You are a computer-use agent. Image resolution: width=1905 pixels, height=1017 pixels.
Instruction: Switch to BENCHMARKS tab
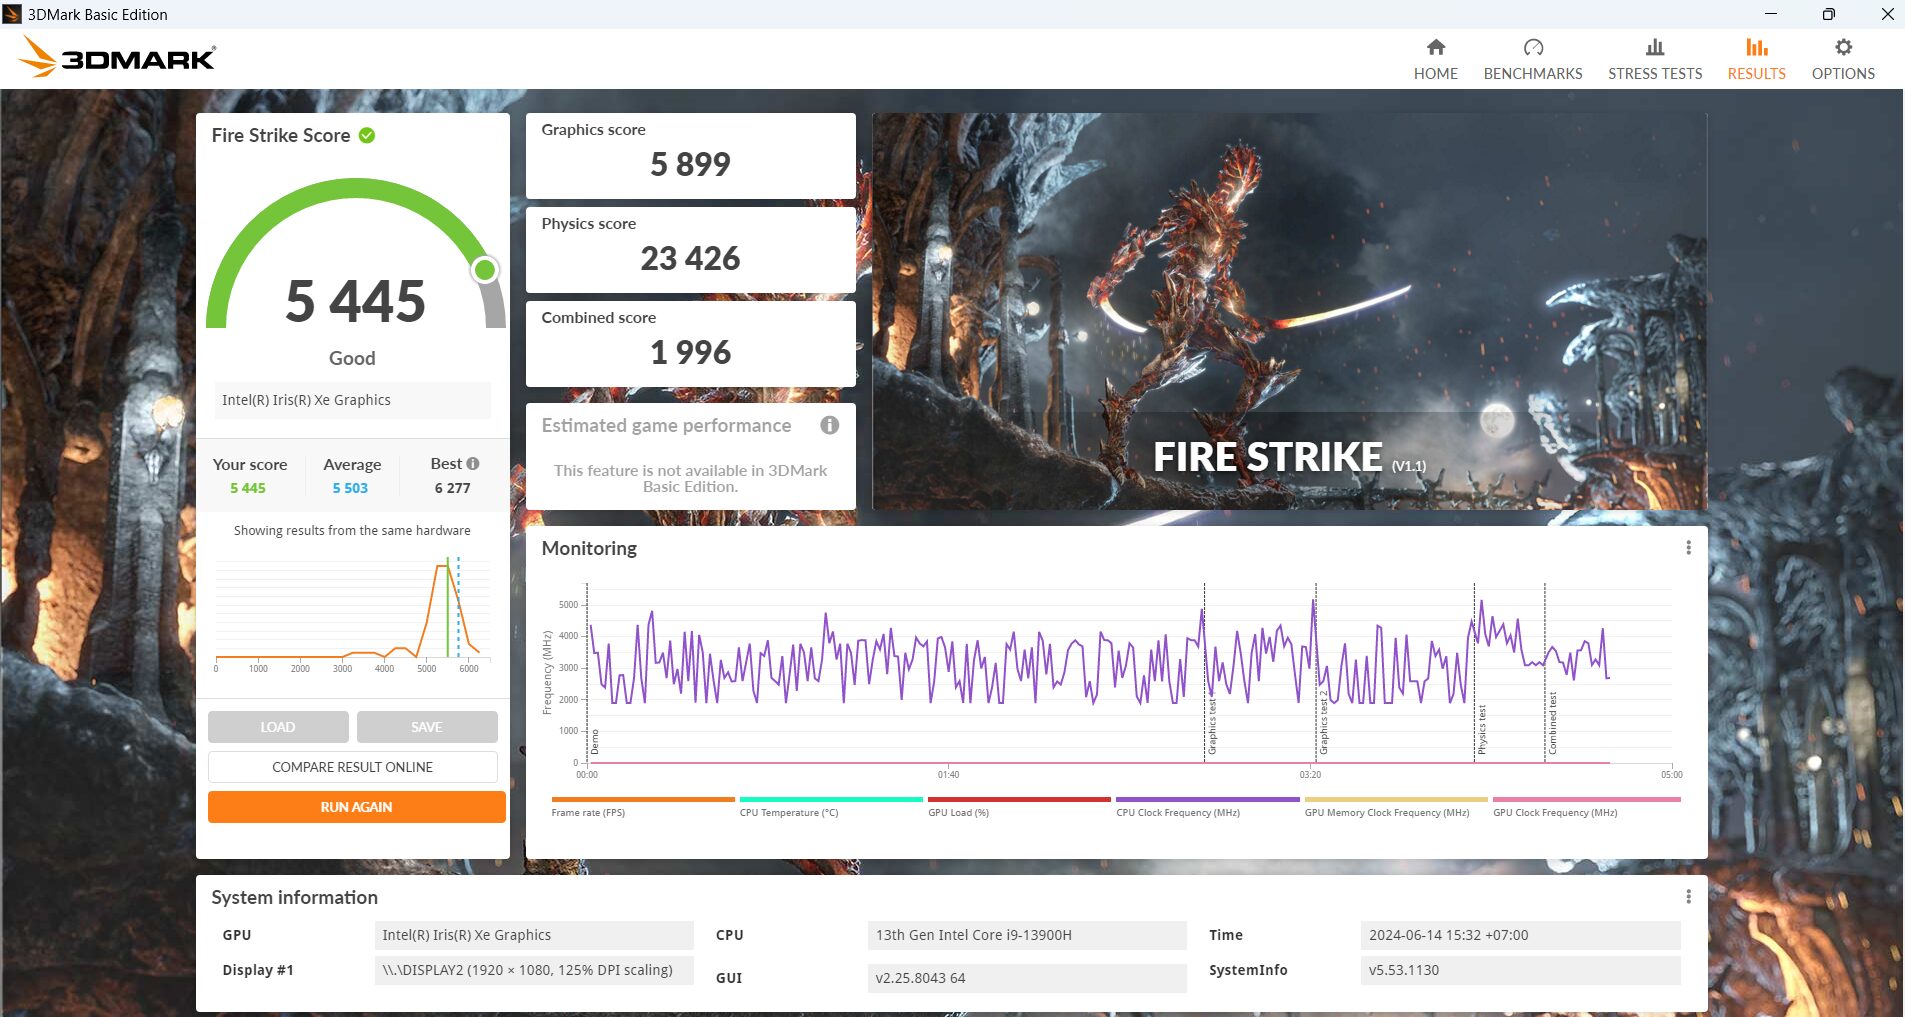click(1532, 60)
